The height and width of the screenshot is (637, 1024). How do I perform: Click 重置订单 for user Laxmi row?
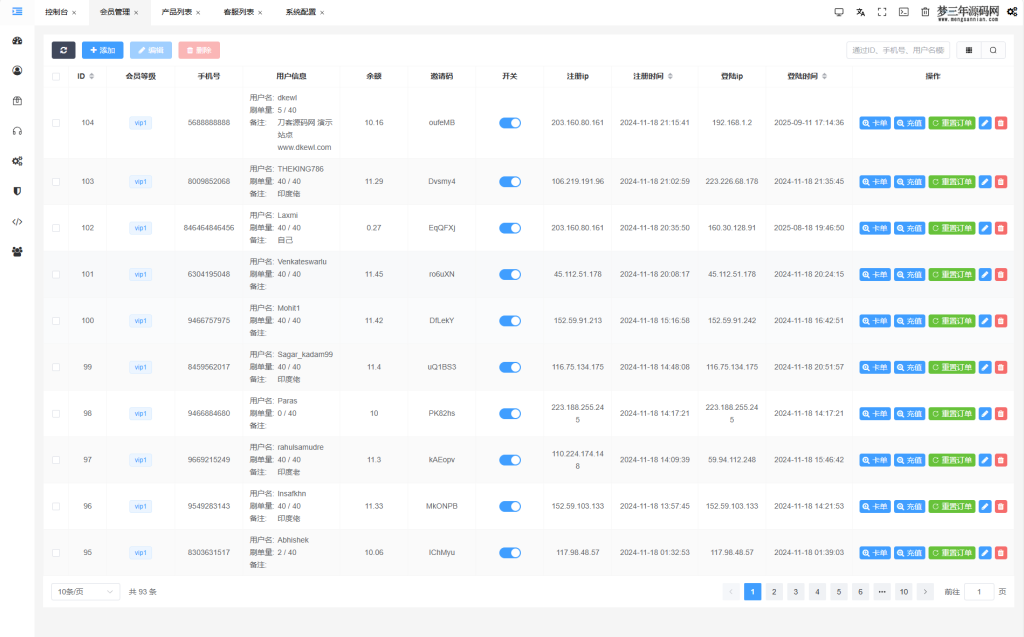pyautogui.click(x=952, y=228)
